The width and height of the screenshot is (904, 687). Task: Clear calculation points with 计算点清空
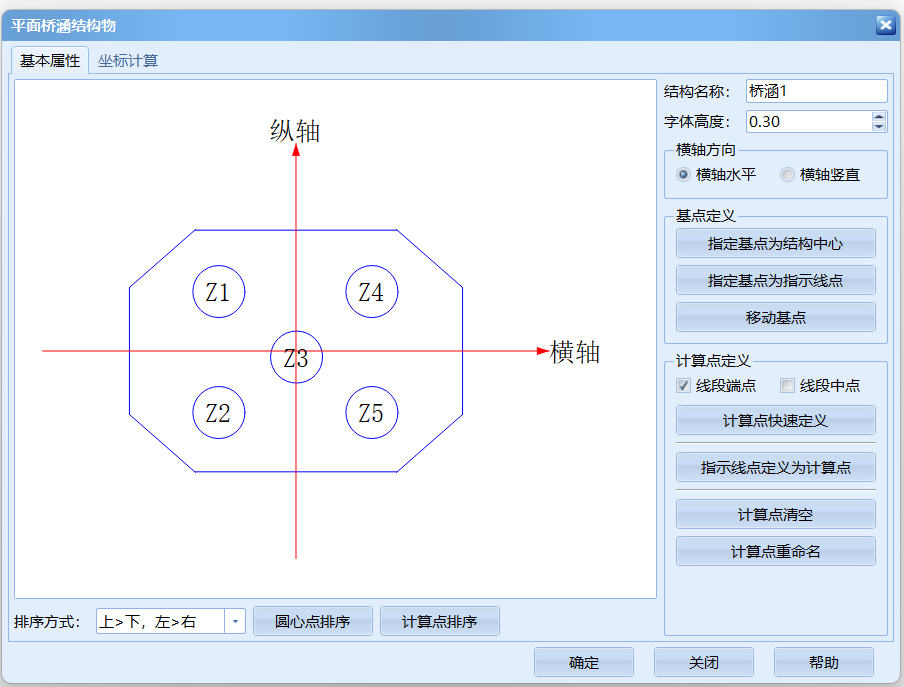[x=775, y=514]
